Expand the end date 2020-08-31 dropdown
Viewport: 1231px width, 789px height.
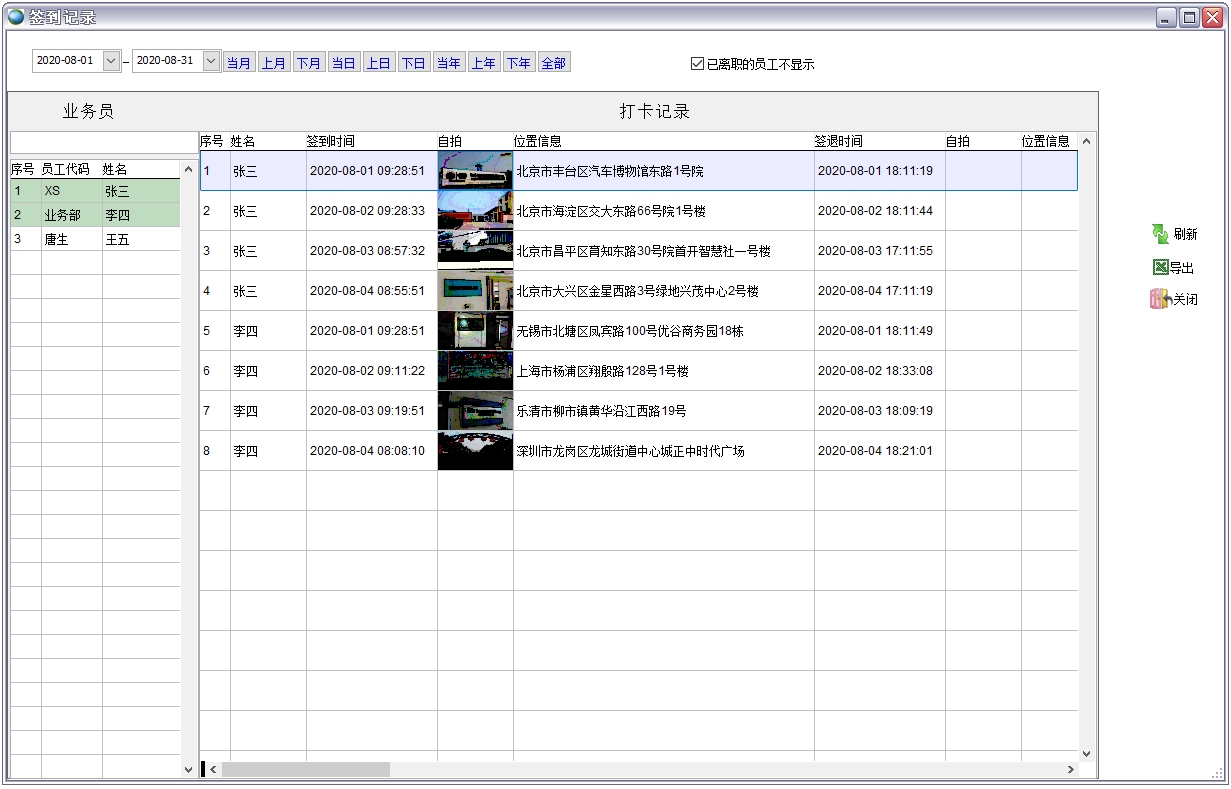[x=211, y=61]
